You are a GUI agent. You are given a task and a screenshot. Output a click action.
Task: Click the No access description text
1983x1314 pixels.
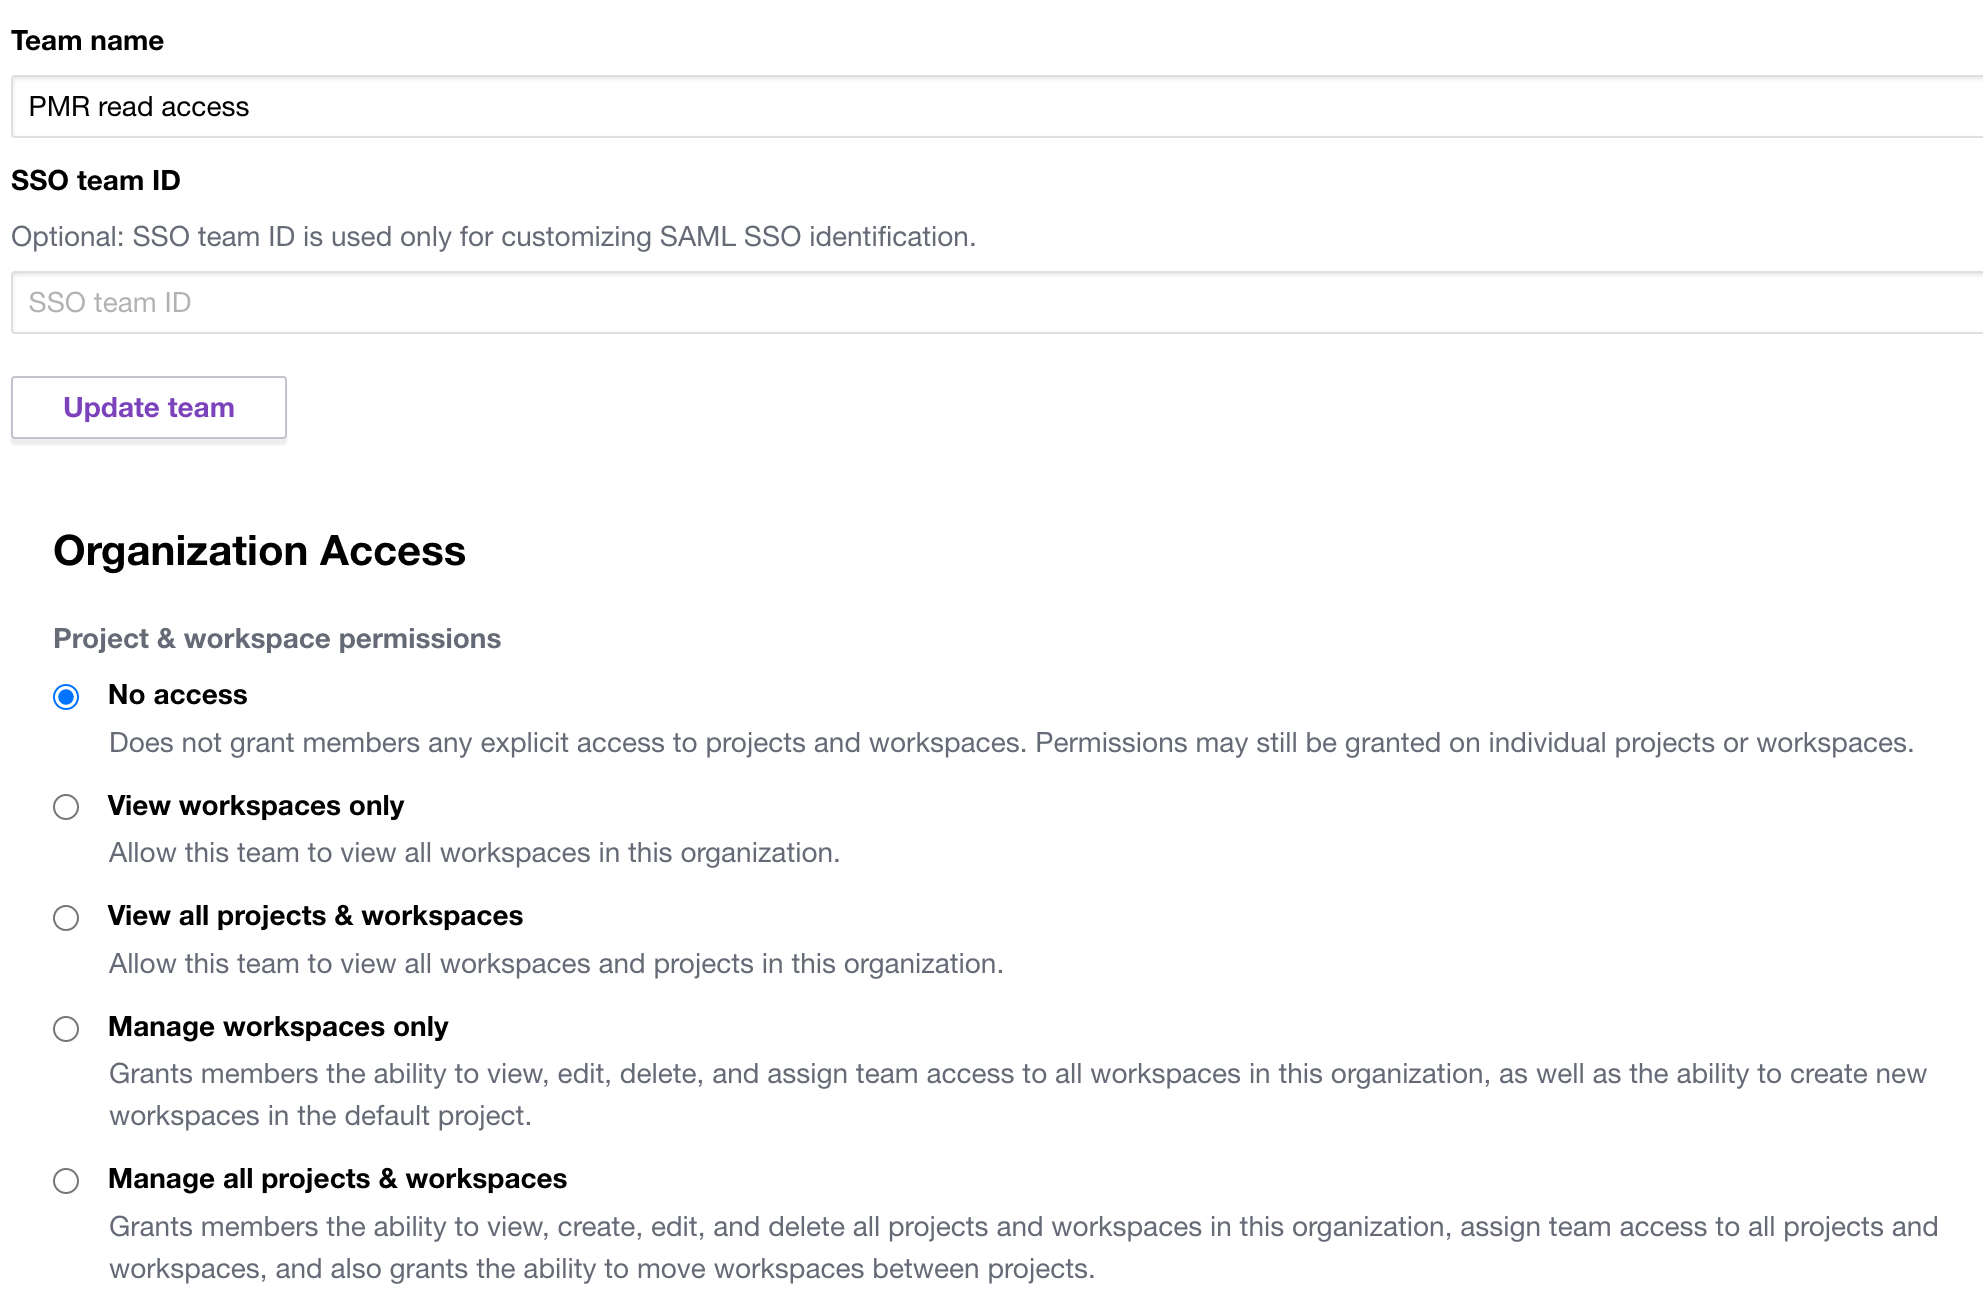[1010, 743]
